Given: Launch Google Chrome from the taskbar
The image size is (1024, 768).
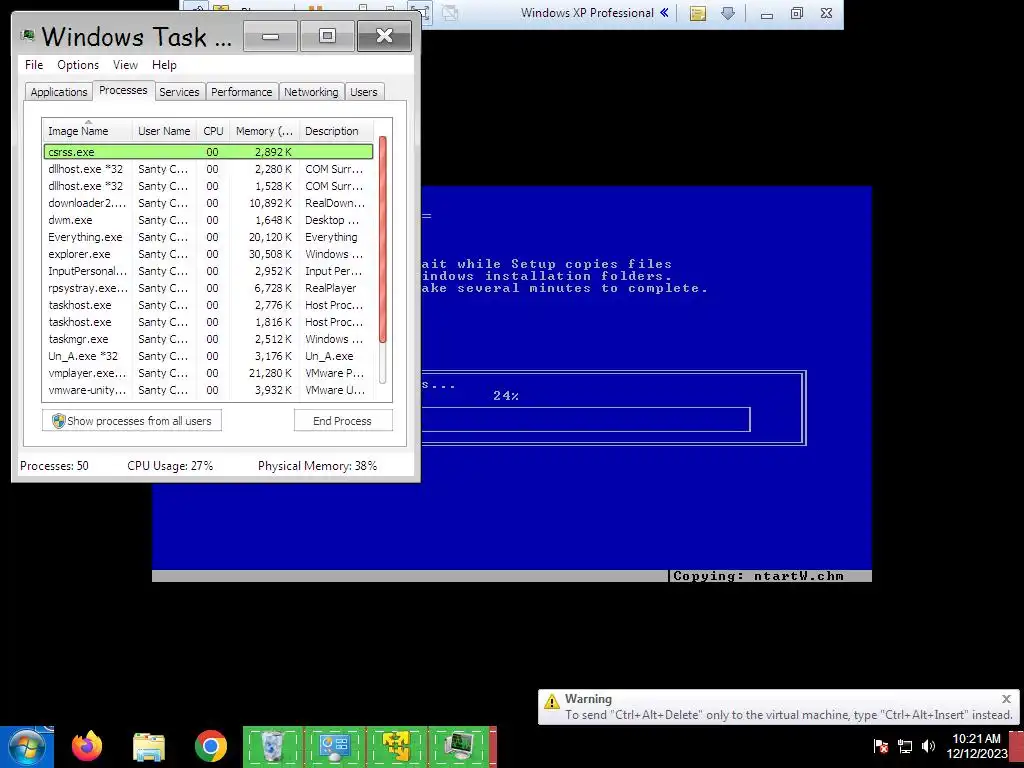Looking at the screenshot, I should pos(210,746).
